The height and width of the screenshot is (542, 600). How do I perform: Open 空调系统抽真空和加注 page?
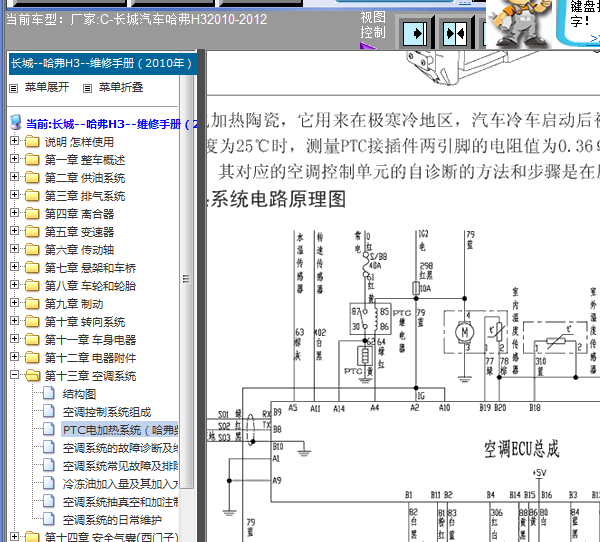tap(121, 502)
